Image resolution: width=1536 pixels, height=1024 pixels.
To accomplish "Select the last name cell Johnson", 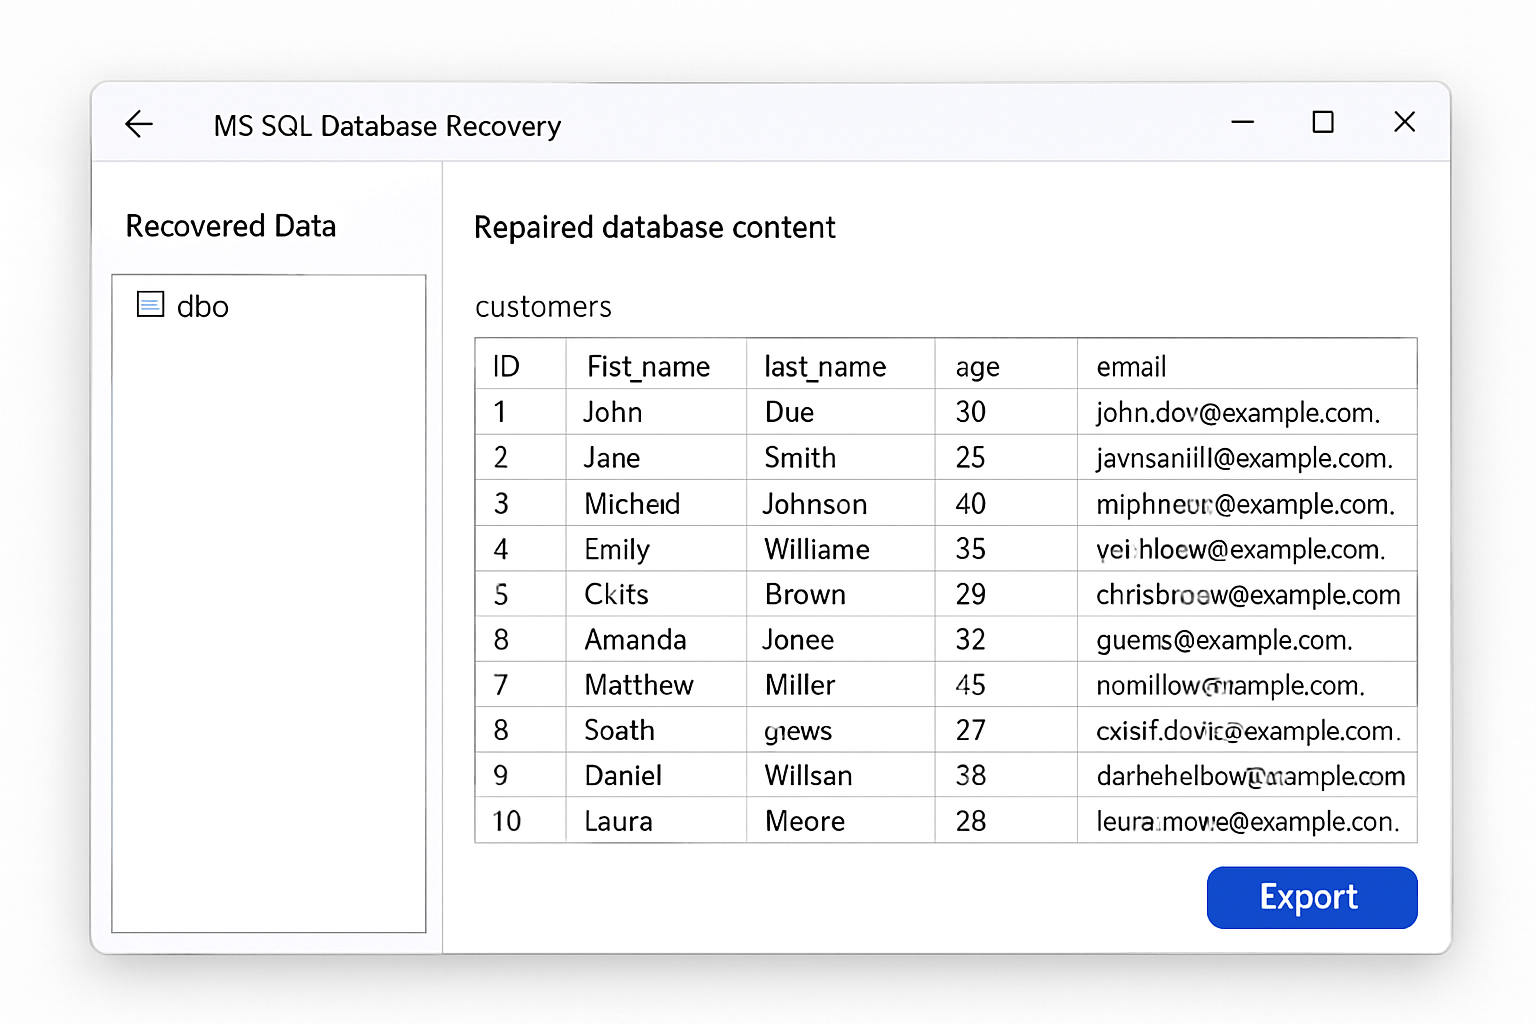I will tap(840, 503).
